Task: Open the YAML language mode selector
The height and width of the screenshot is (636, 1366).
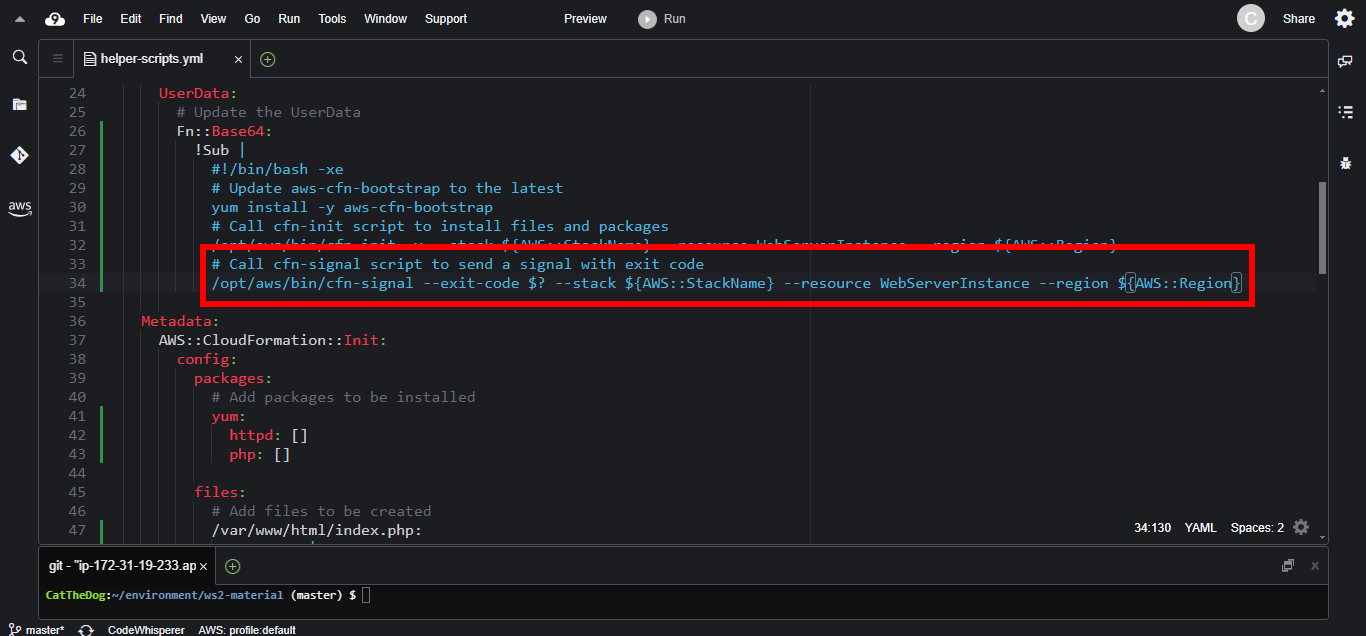Action: (x=1200, y=527)
